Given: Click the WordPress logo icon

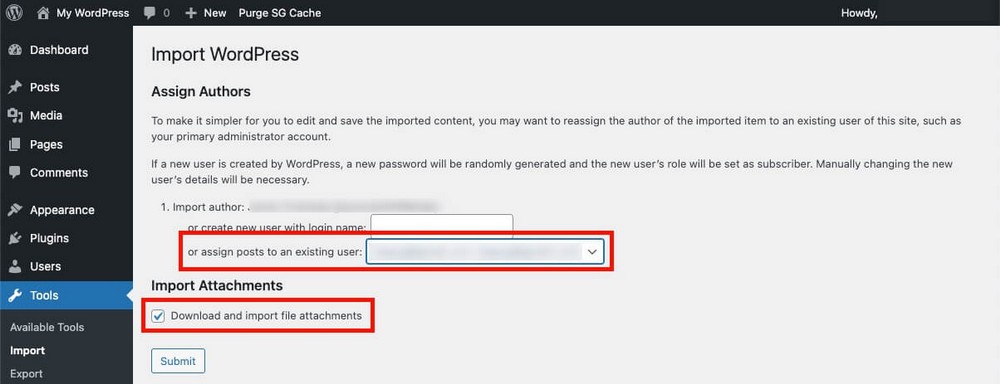Looking at the screenshot, I should click(15, 13).
